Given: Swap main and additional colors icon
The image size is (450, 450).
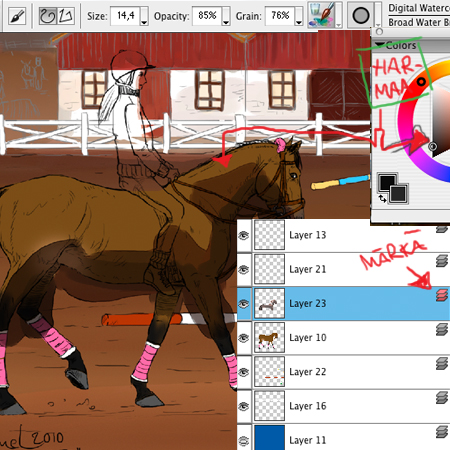Looking at the screenshot, I should [x=382, y=199].
